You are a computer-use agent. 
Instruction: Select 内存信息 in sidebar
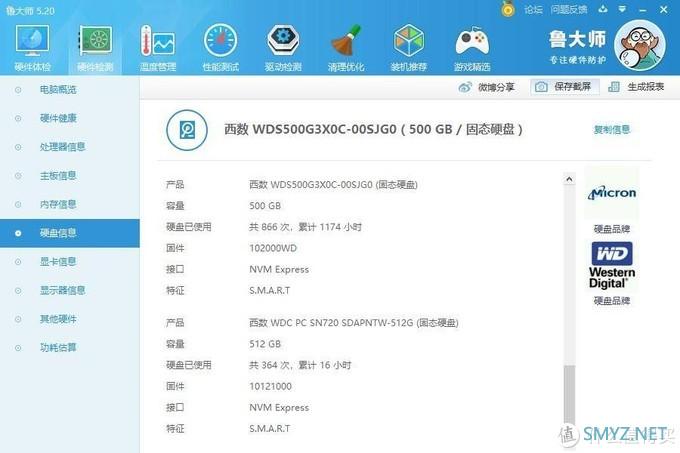click(58, 204)
